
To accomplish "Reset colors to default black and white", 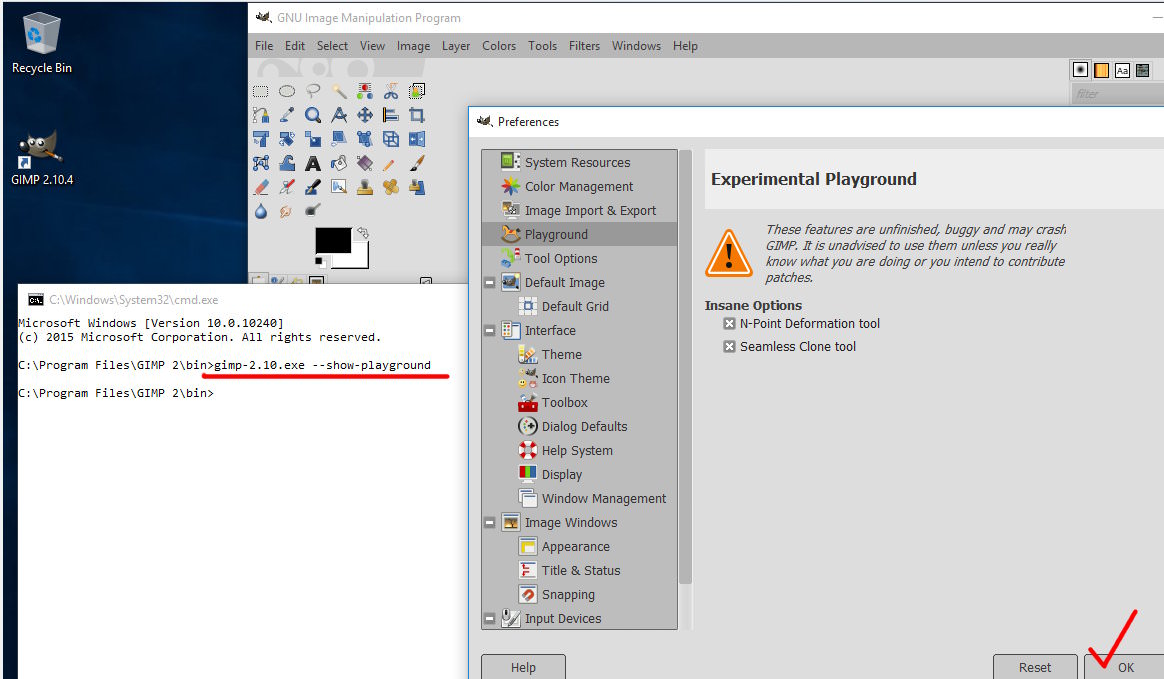I will point(319,262).
